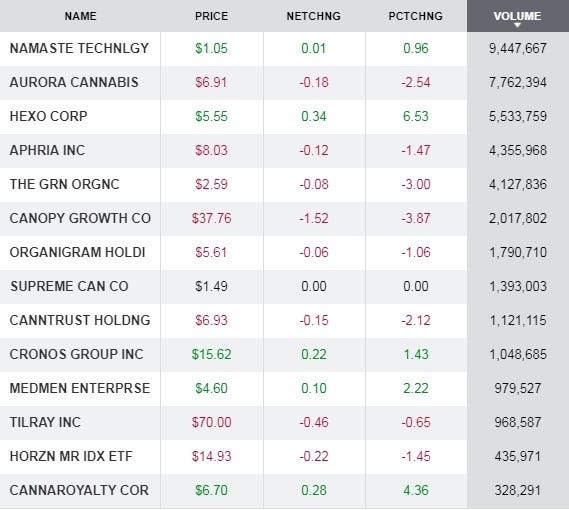Click Tilray volume 968,587
This screenshot has height=510, width=569.
517,422
